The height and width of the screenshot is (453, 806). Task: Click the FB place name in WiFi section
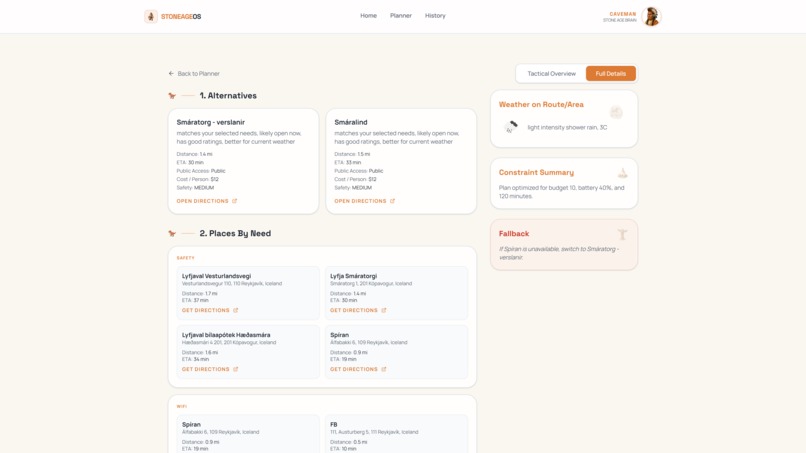pyautogui.click(x=334, y=425)
